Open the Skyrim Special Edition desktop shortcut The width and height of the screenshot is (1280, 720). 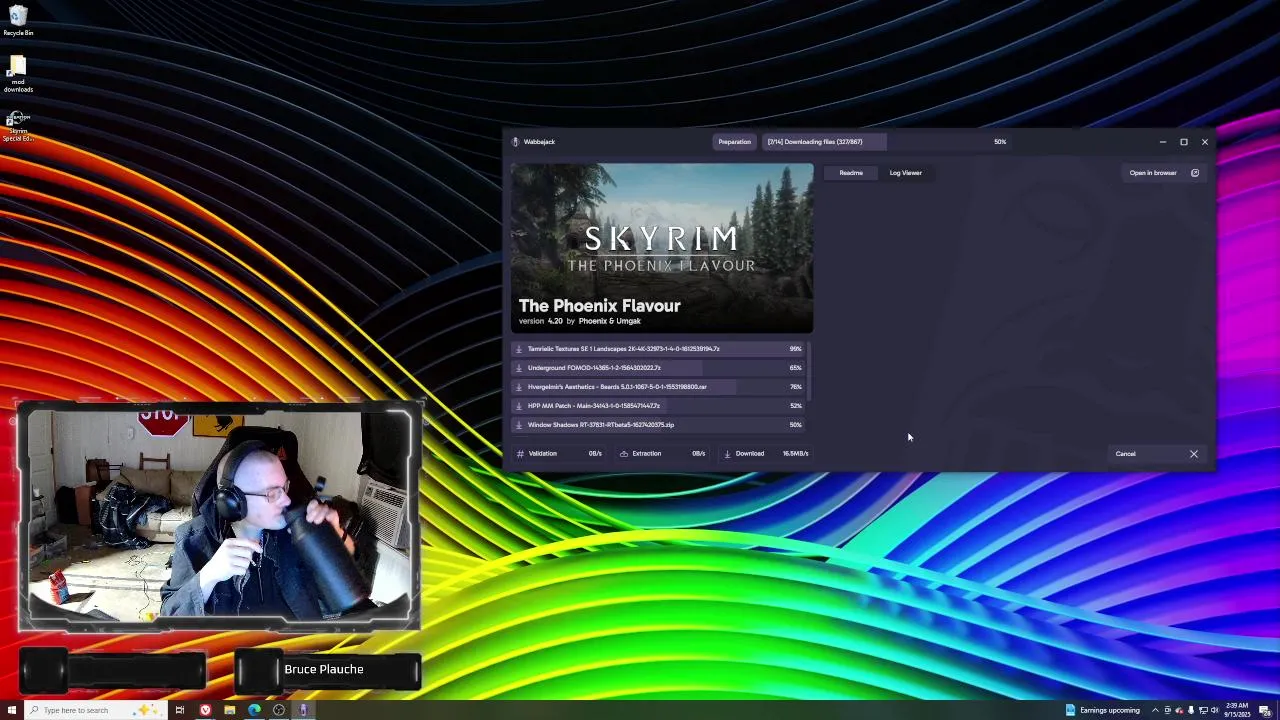pyautogui.click(x=18, y=127)
